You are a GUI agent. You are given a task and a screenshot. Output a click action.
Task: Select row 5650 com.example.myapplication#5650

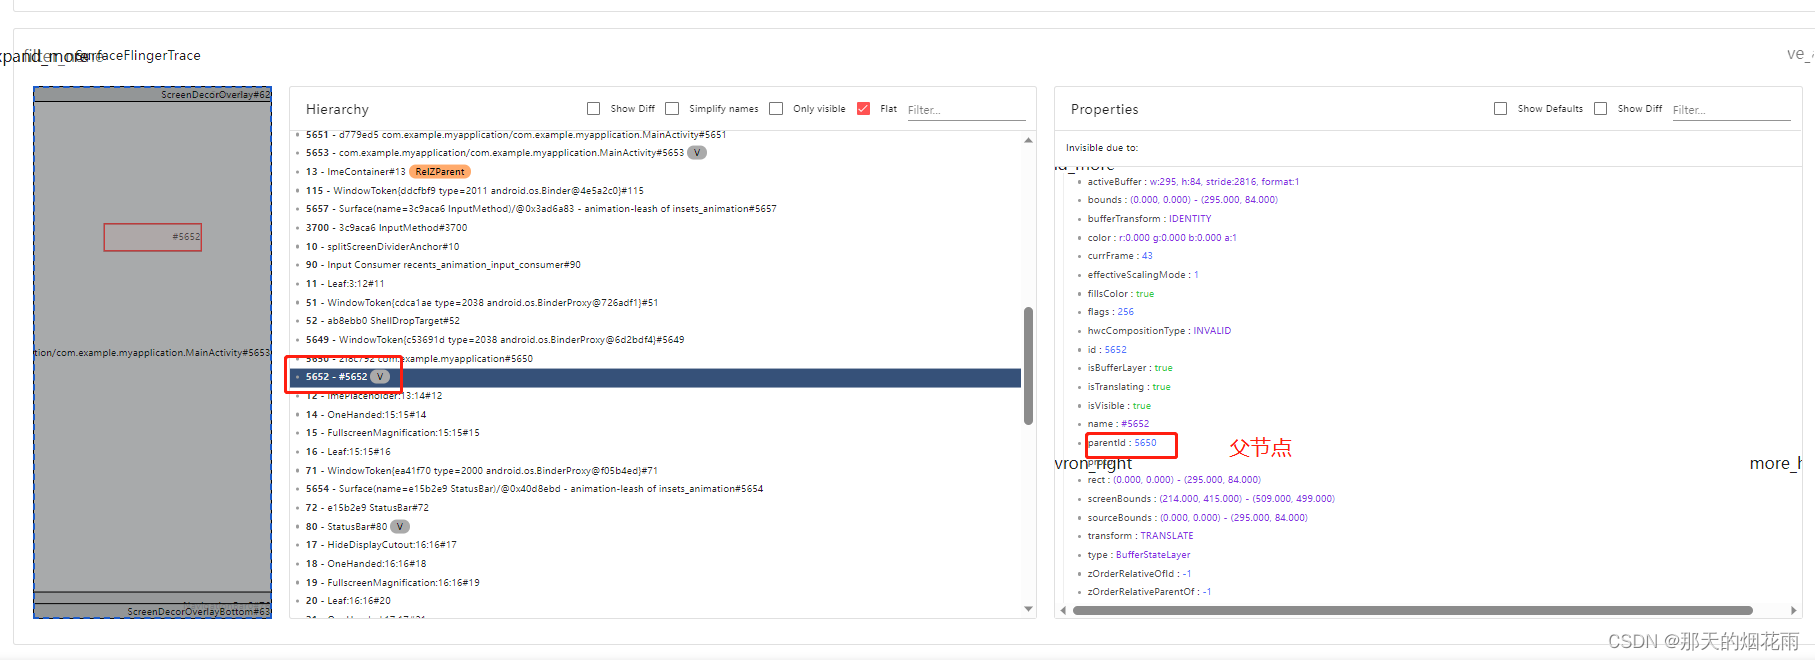[x=419, y=359]
